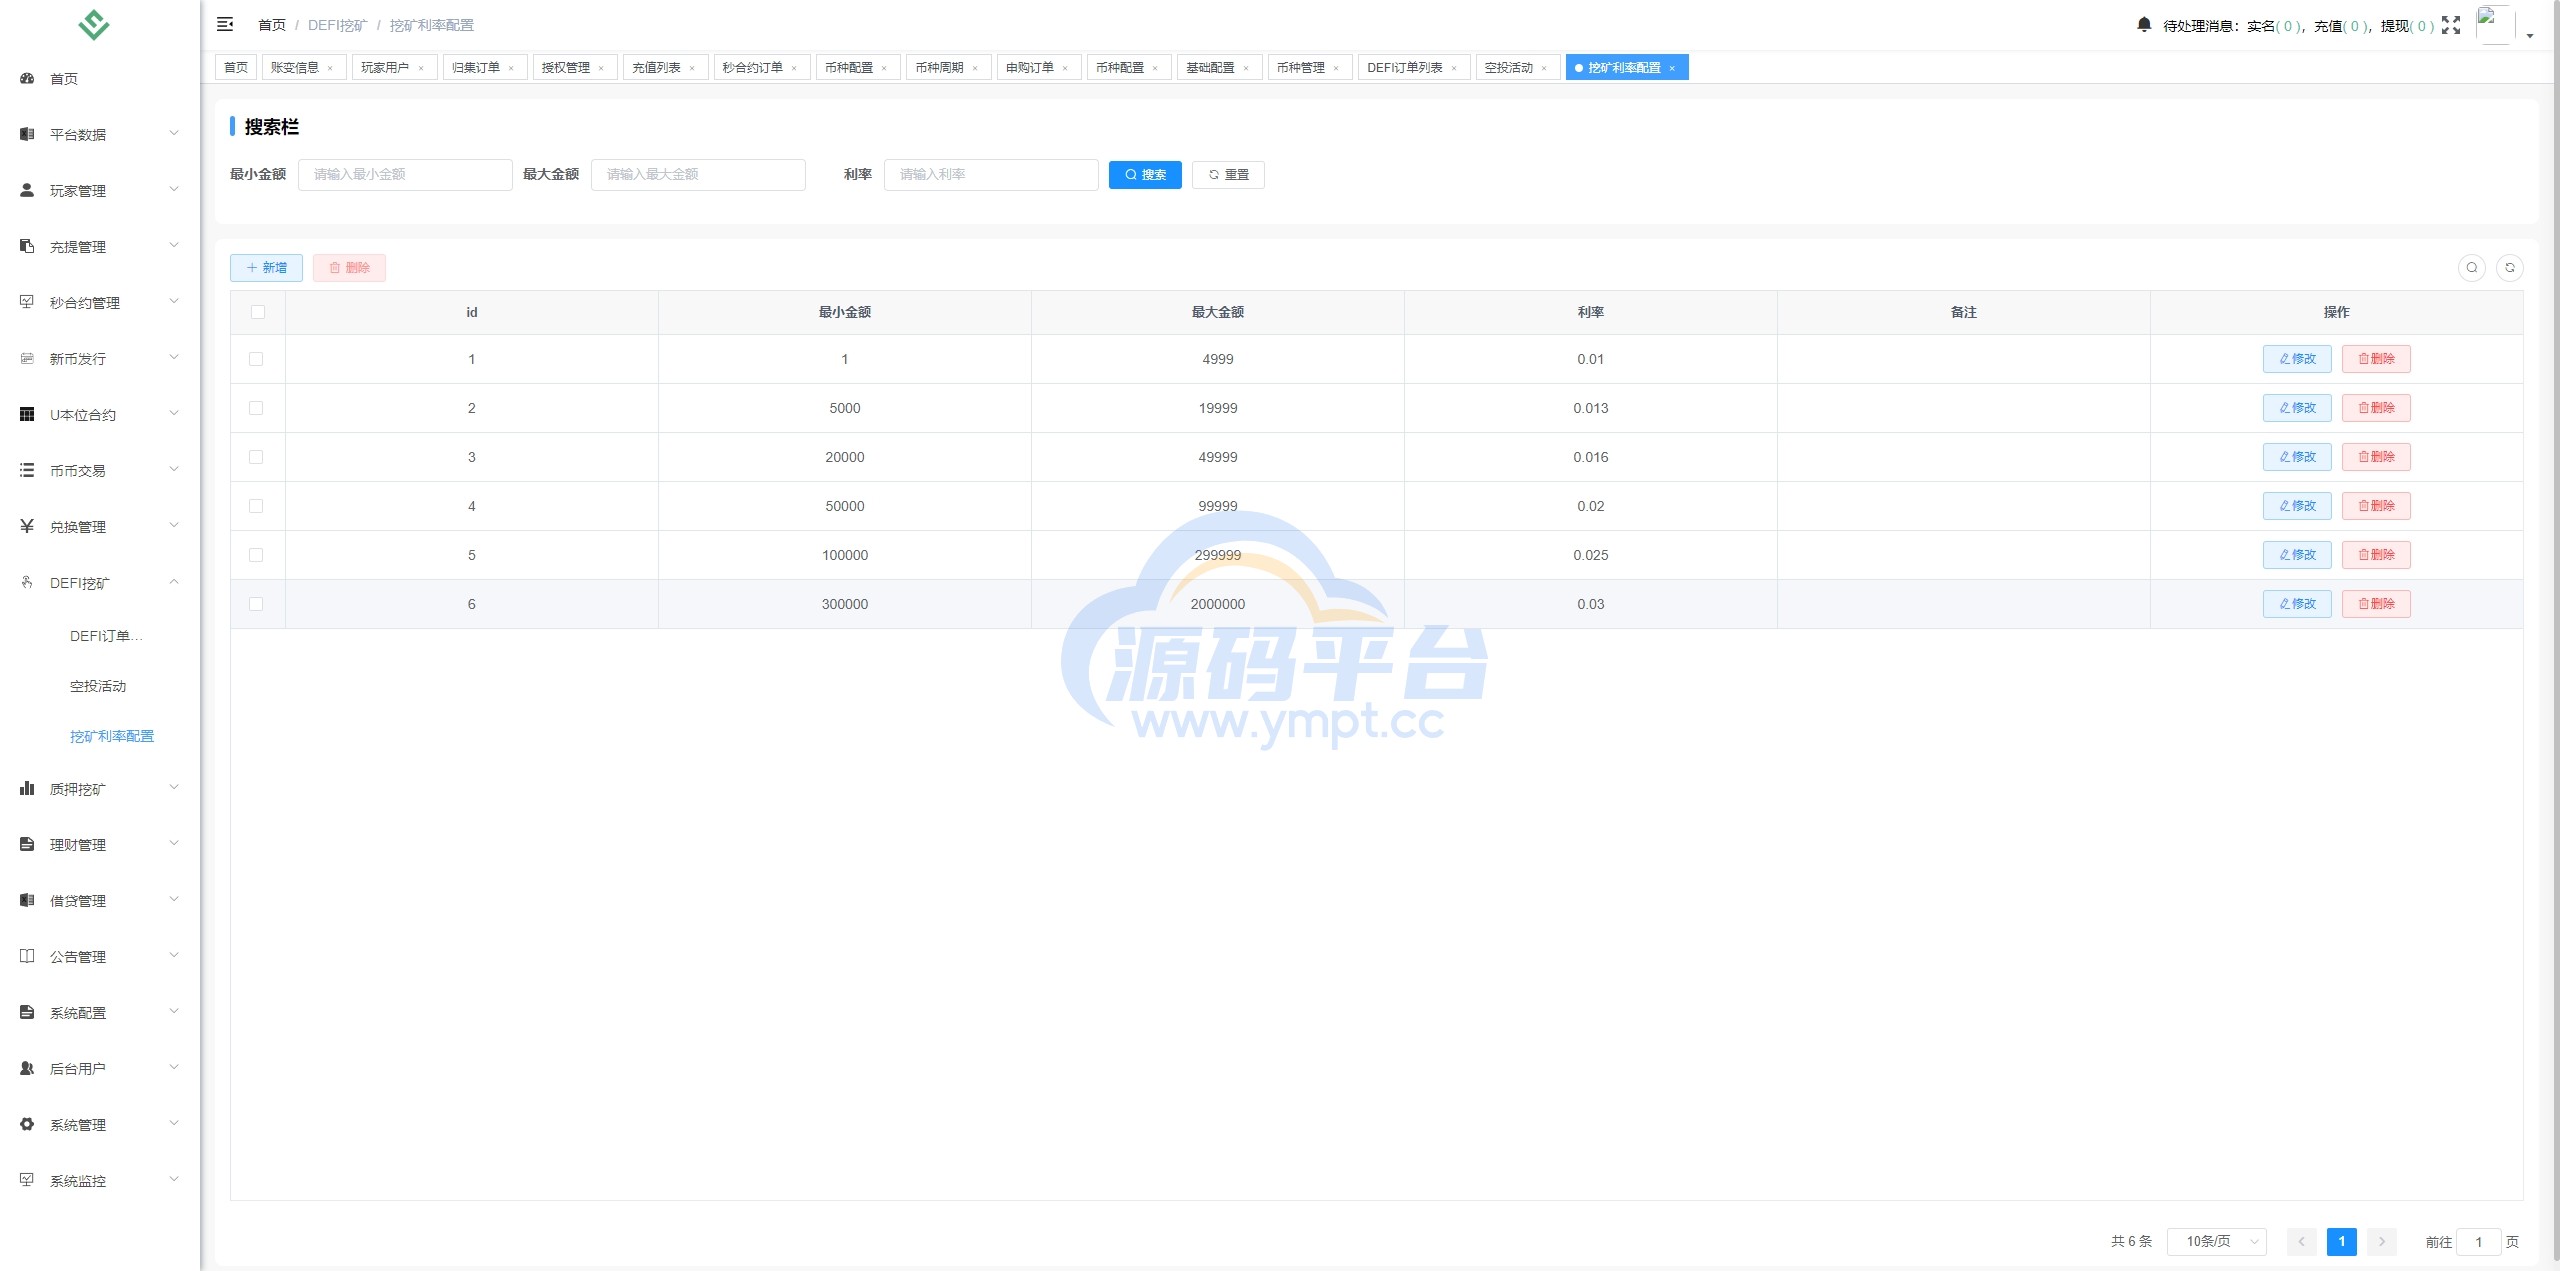The height and width of the screenshot is (1271, 2560).
Task: Close the 秒合约订单 tab
Action: click(x=794, y=68)
